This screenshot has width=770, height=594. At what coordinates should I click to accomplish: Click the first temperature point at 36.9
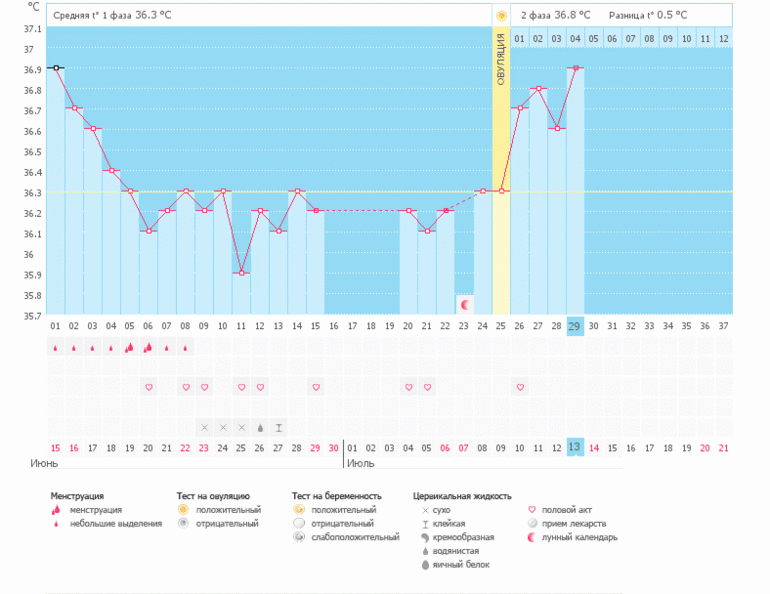(x=56, y=68)
